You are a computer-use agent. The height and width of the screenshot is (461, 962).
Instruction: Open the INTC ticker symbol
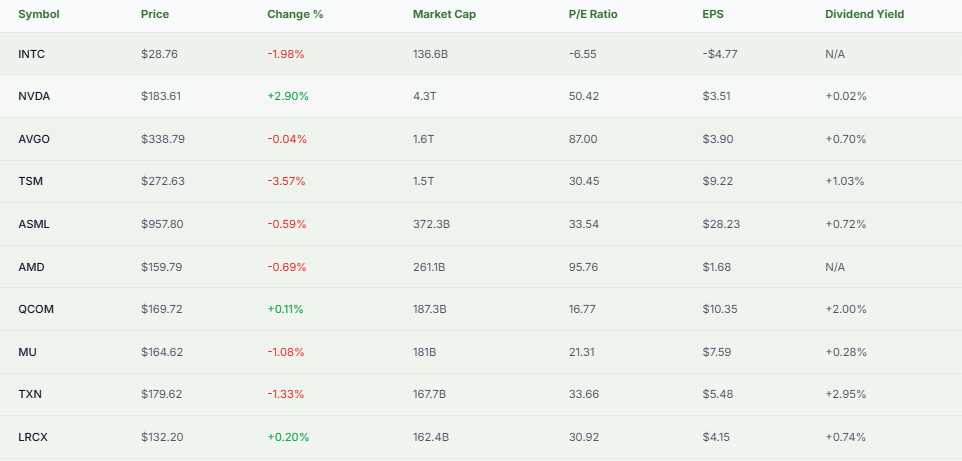[x=32, y=53]
